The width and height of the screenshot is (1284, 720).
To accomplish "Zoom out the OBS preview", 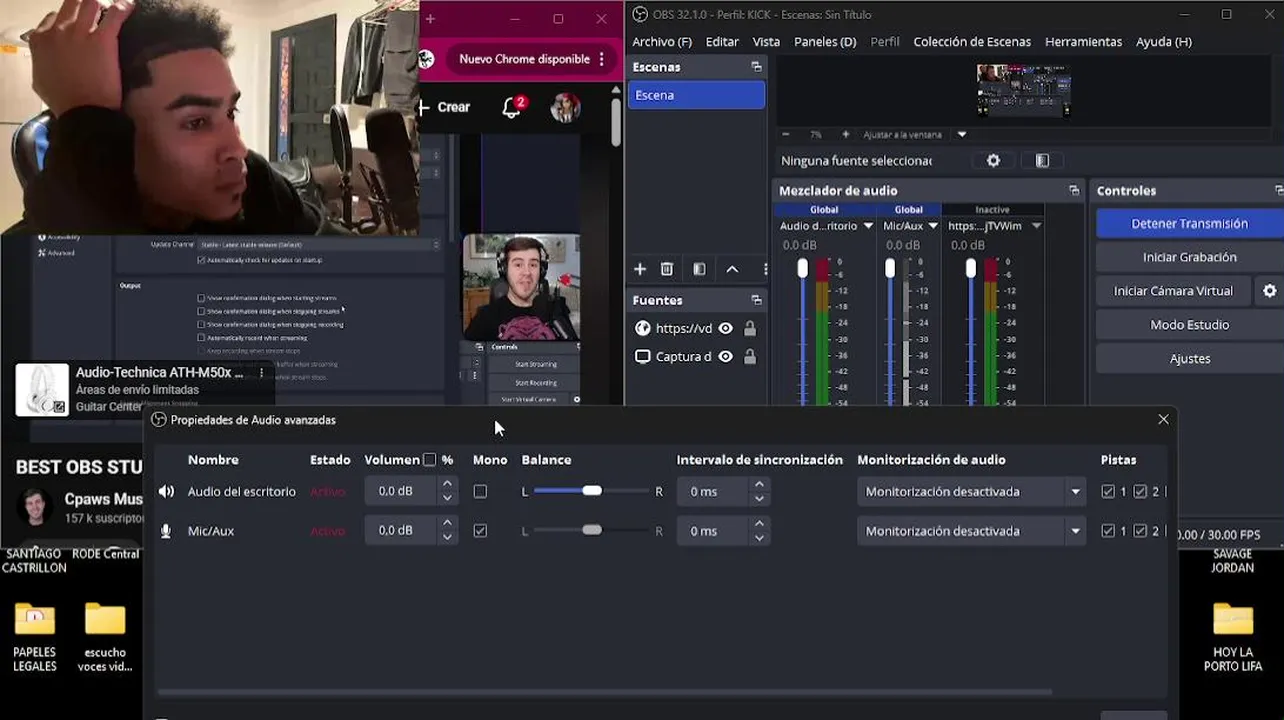I will pyautogui.click(x=786, y=134).
